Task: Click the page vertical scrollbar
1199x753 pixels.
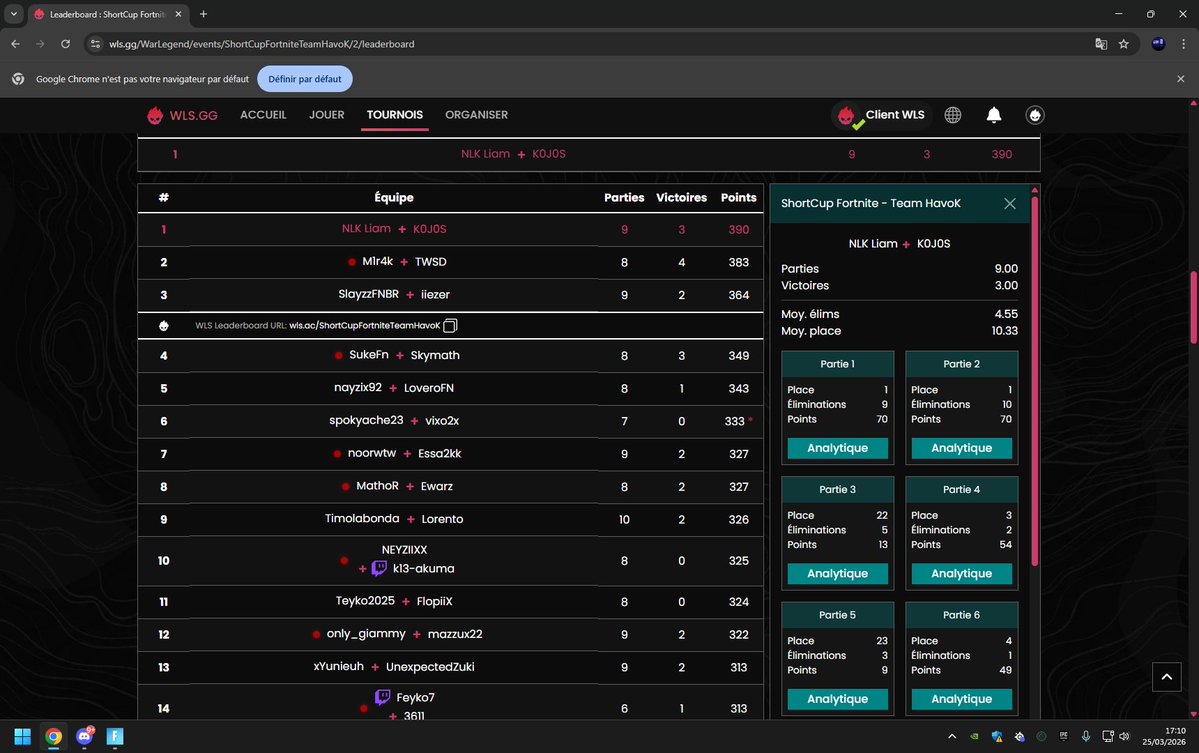Action: [1194, 307]
